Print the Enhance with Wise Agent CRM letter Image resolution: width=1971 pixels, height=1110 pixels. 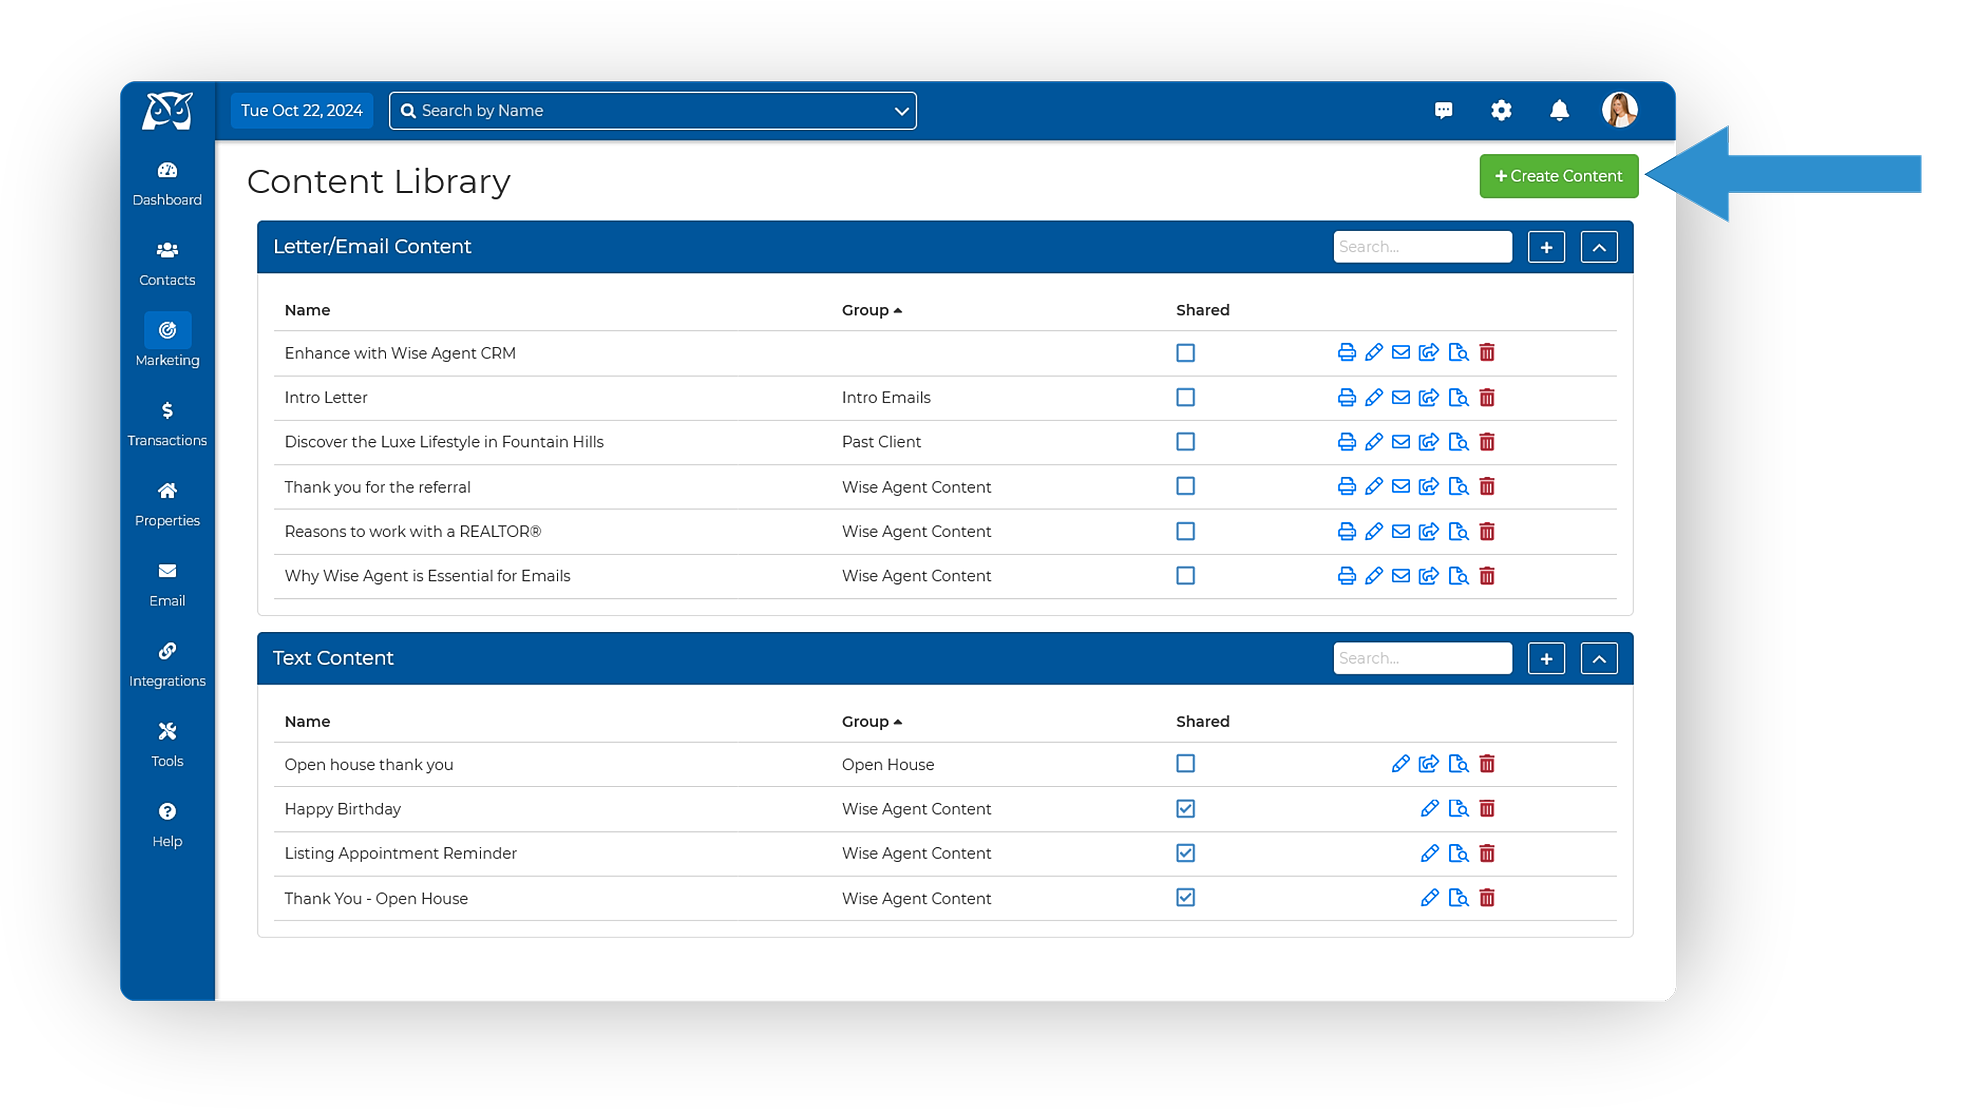(x=1346, y=353)
